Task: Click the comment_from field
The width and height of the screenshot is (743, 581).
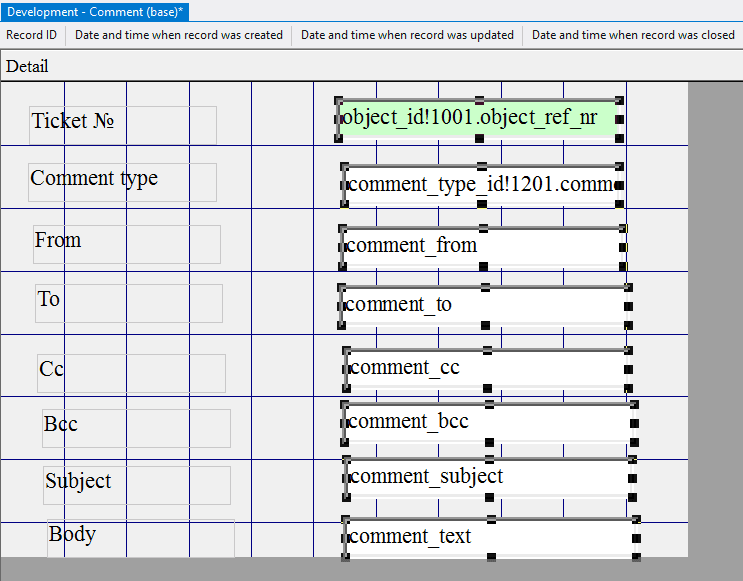Action: tap(480, 247)
